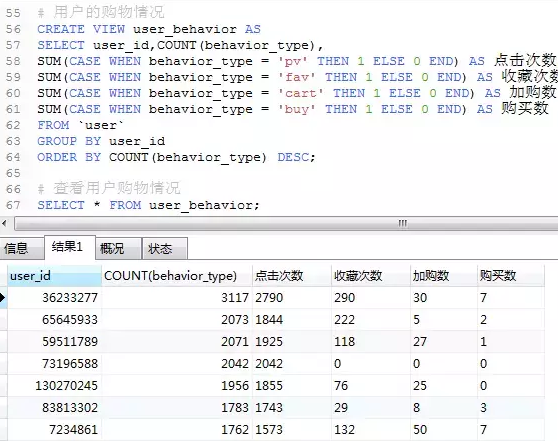558x441 pixels.
Task: Click the horizontal scrollbar thumb of the editor
Action: 286,224
